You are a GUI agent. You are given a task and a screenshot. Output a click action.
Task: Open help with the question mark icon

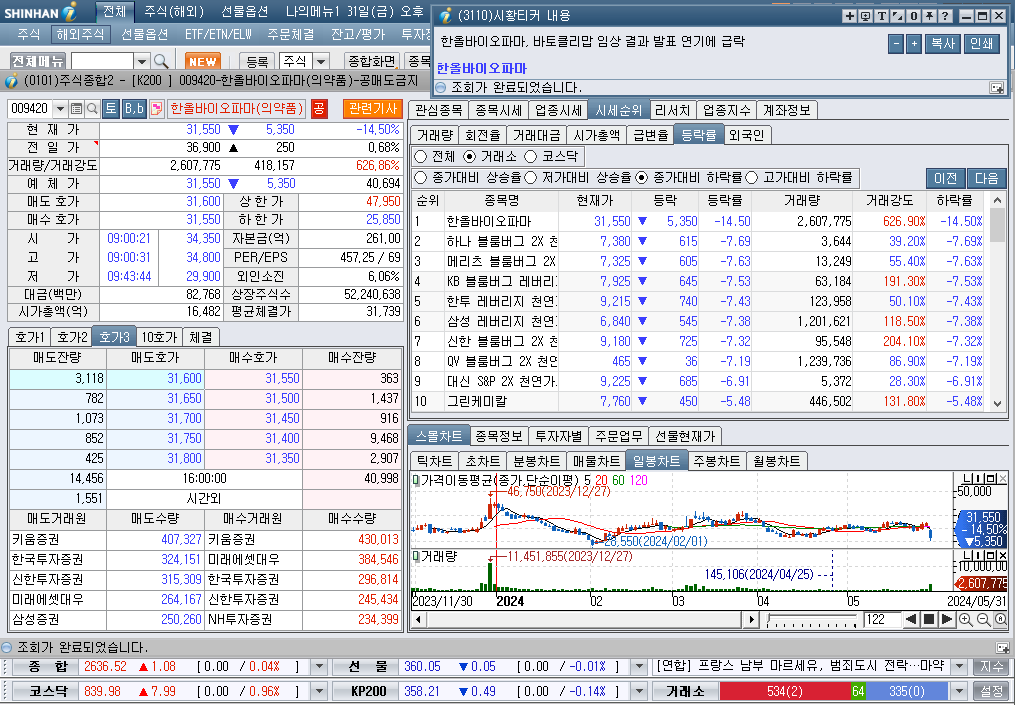(x=945, y=16)
